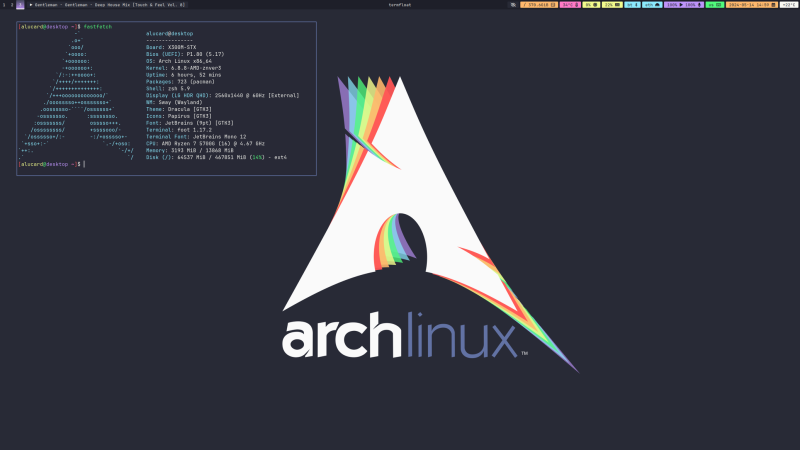This screenshot has width=800, height=450.
Task: Click the pink temperature 34°C module
Action: (570, 5)
